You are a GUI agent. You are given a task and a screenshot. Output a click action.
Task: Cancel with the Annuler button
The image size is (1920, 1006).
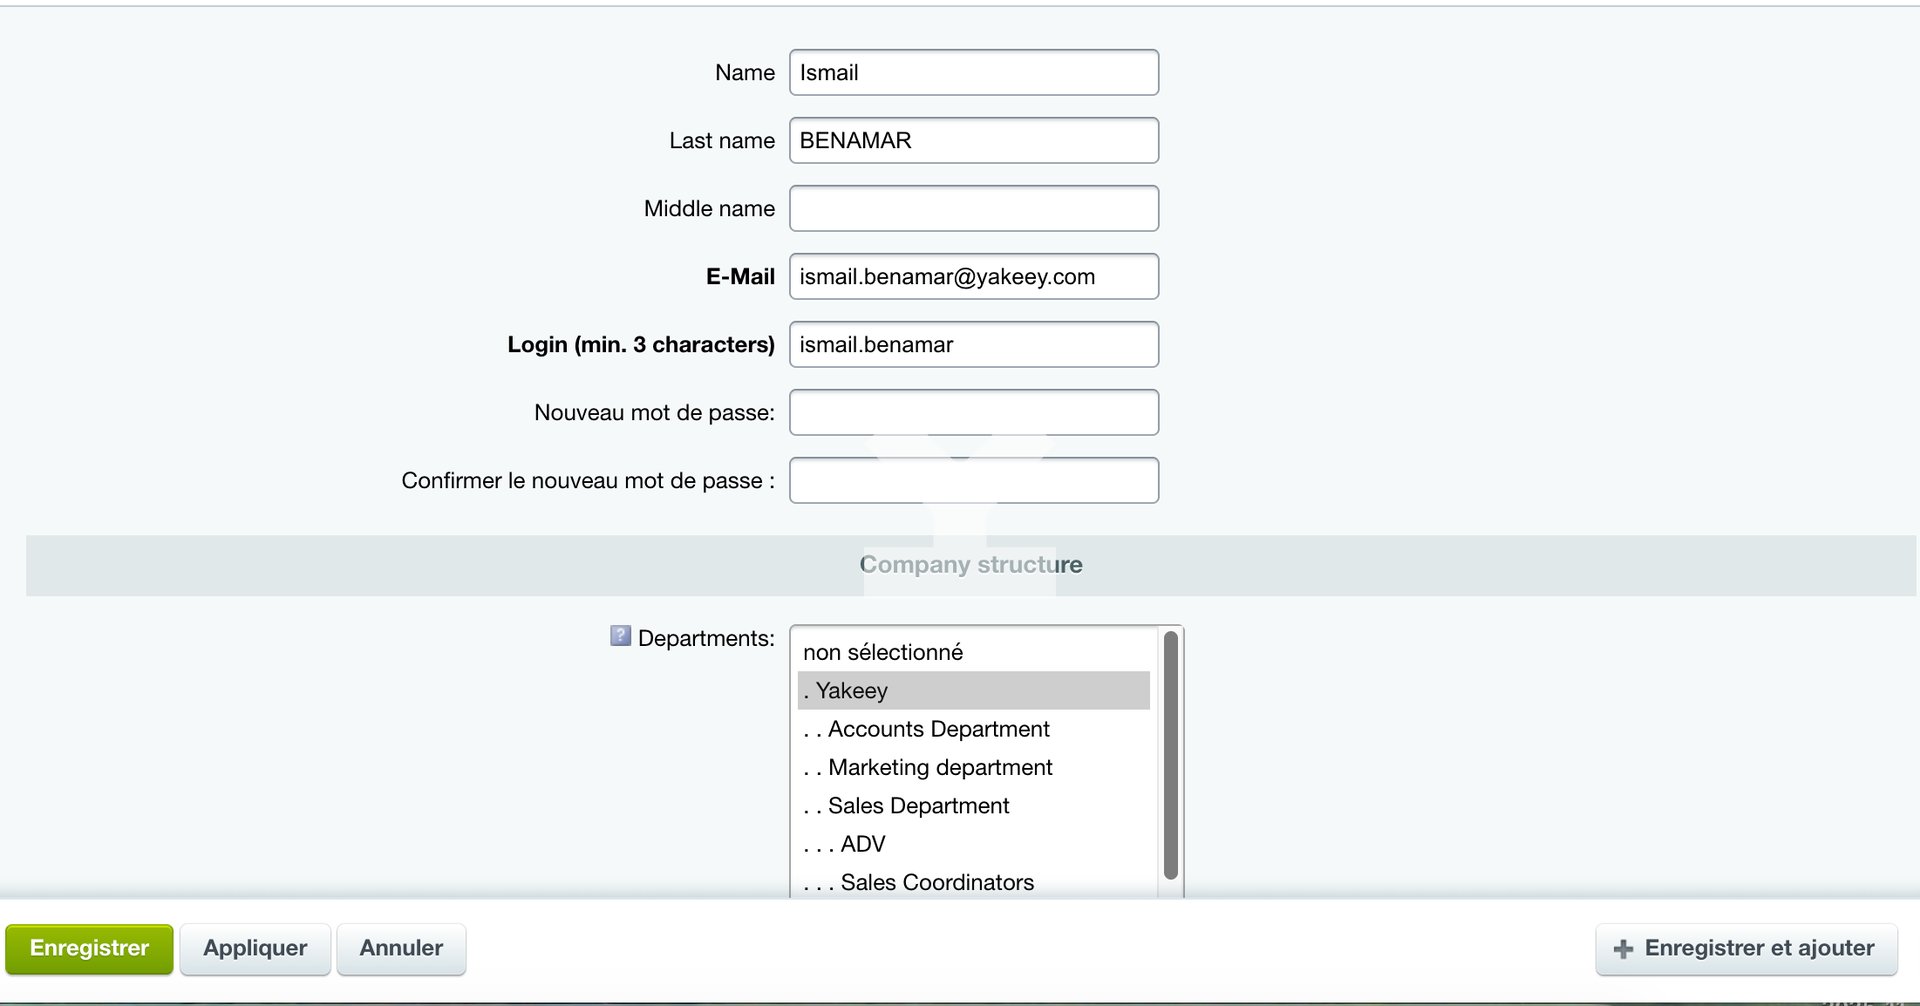pyautogui.click(x=401, y=949)
